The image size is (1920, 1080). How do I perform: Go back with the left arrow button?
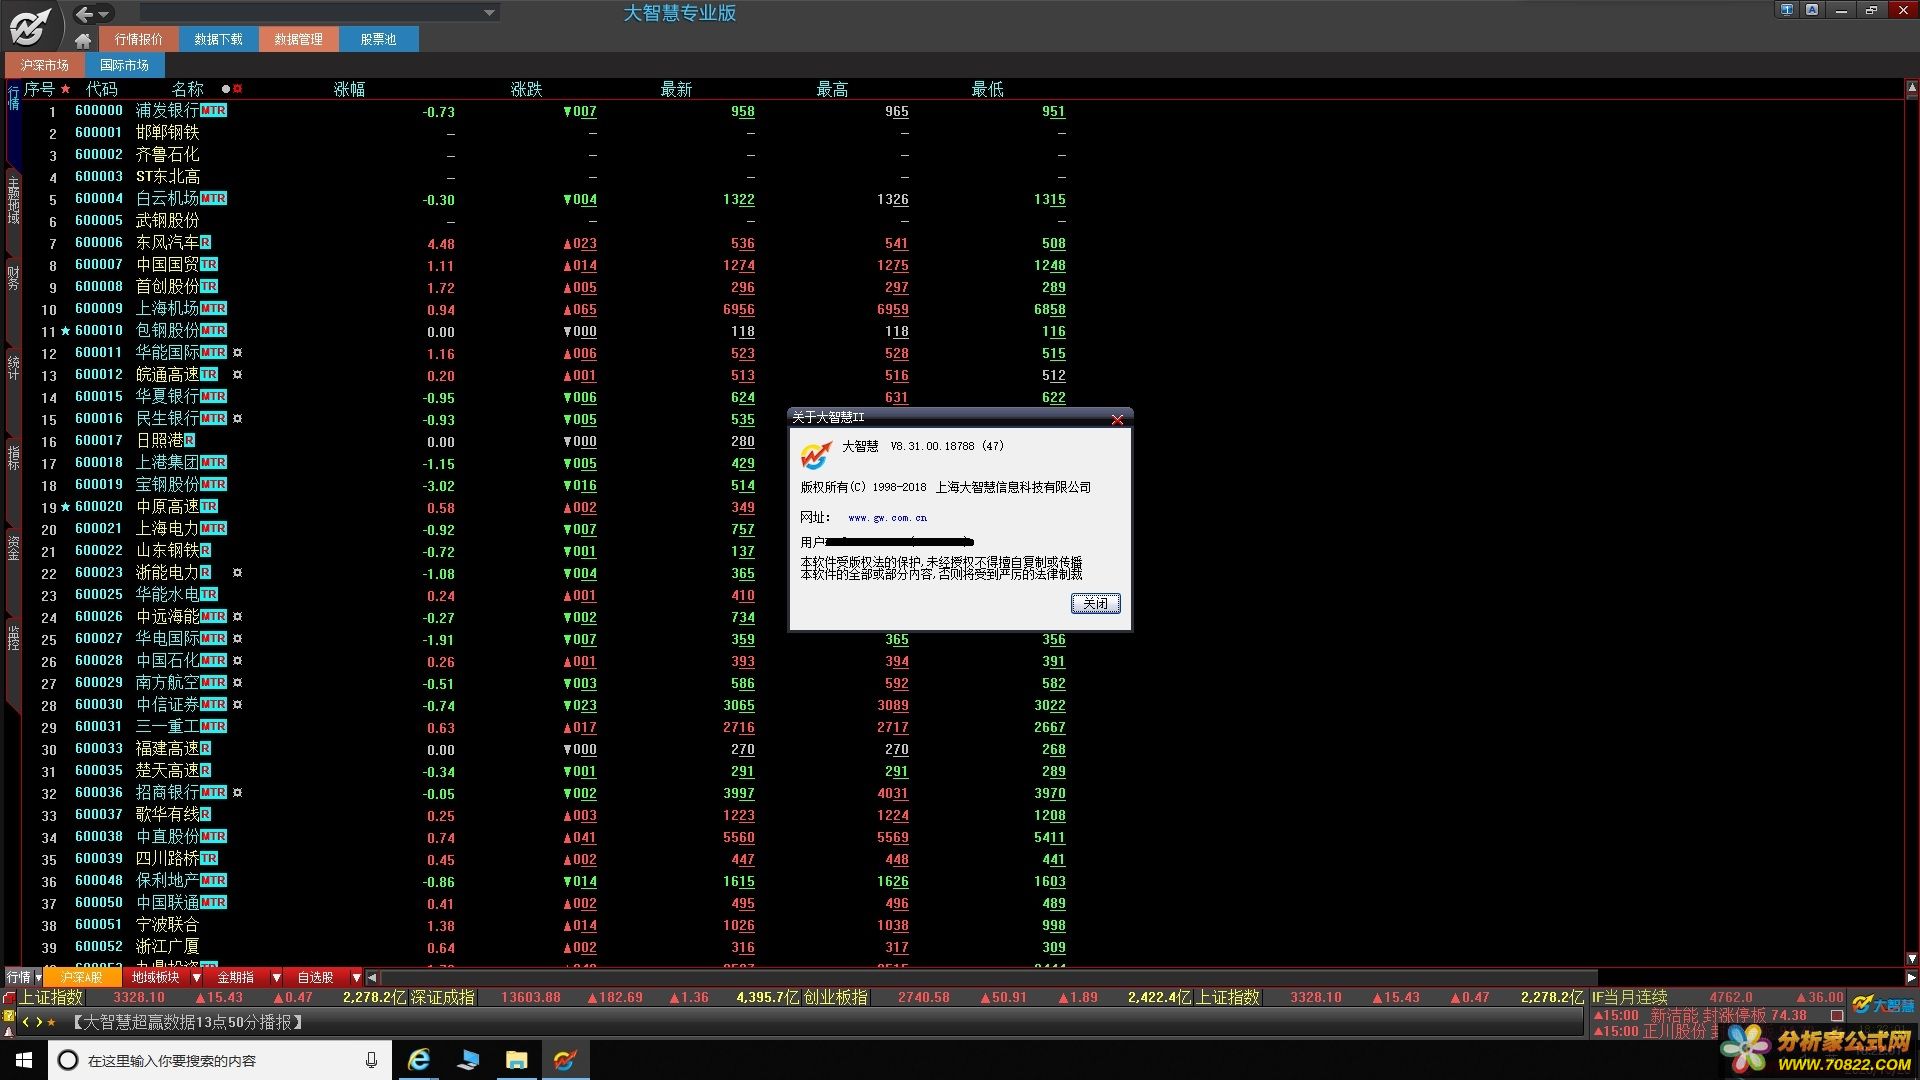tap(84, 14)
